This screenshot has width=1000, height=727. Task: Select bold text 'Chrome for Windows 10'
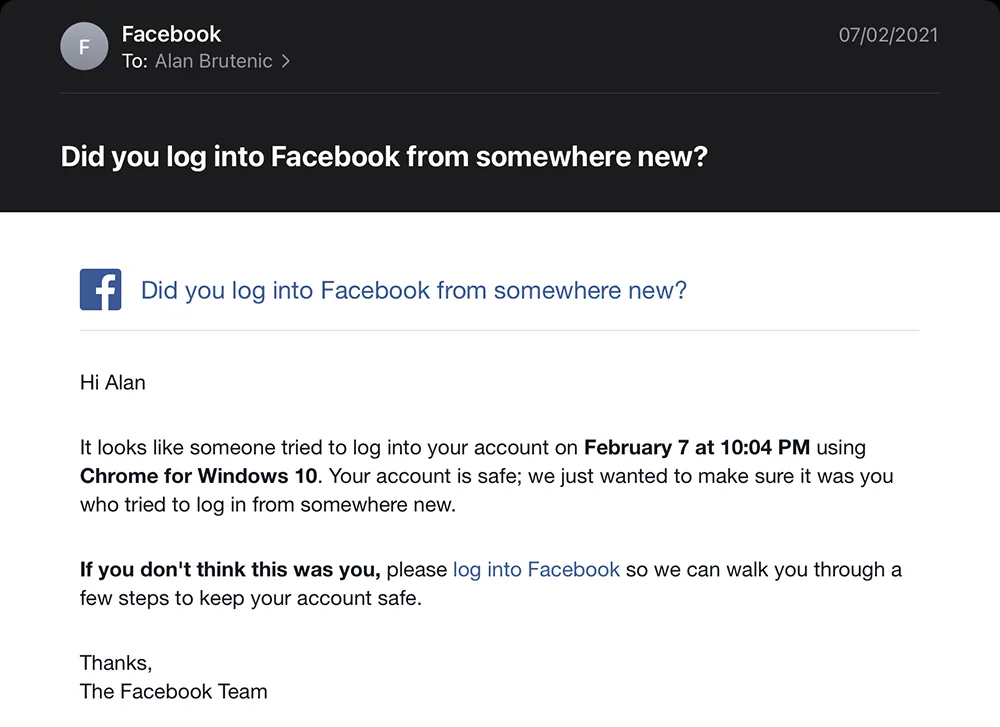click(198, 476)
